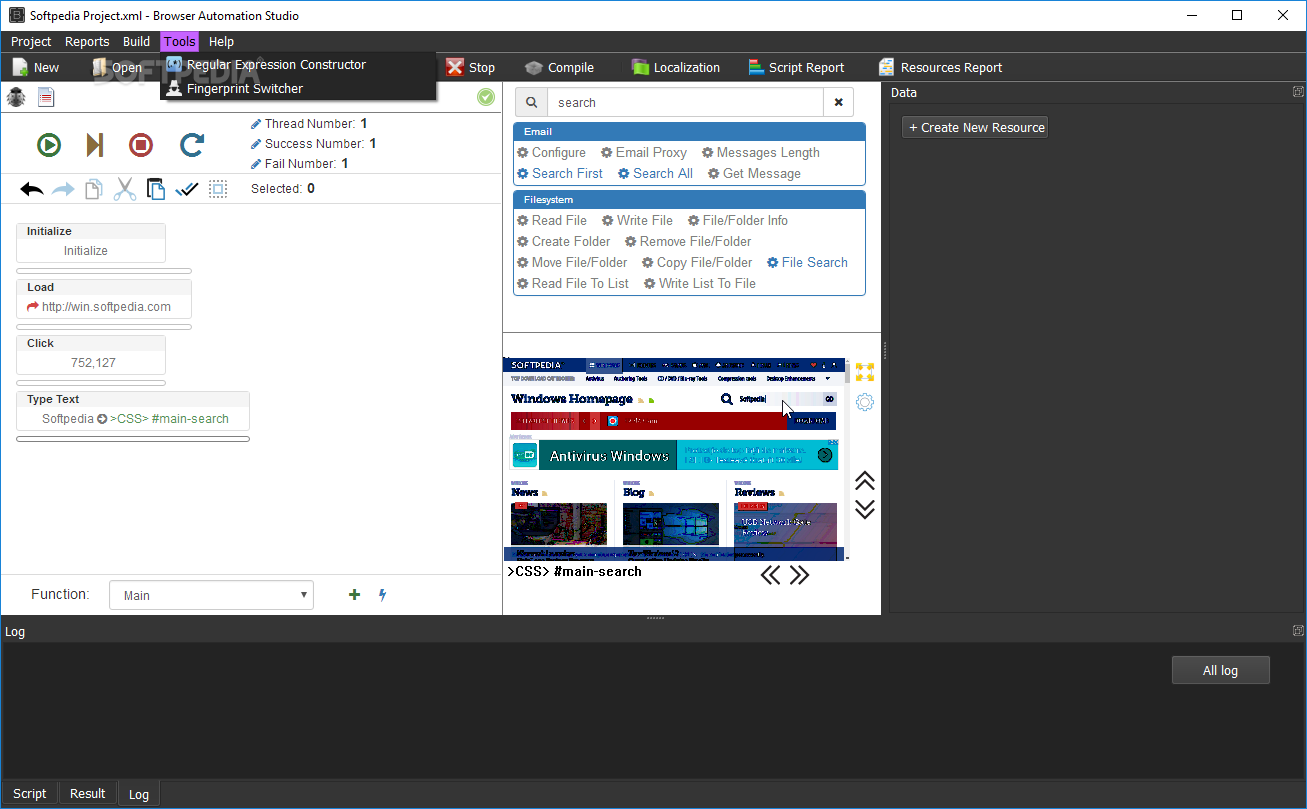Switch to the Result tab
1307x809 pixels.
[x=87, y=794]
